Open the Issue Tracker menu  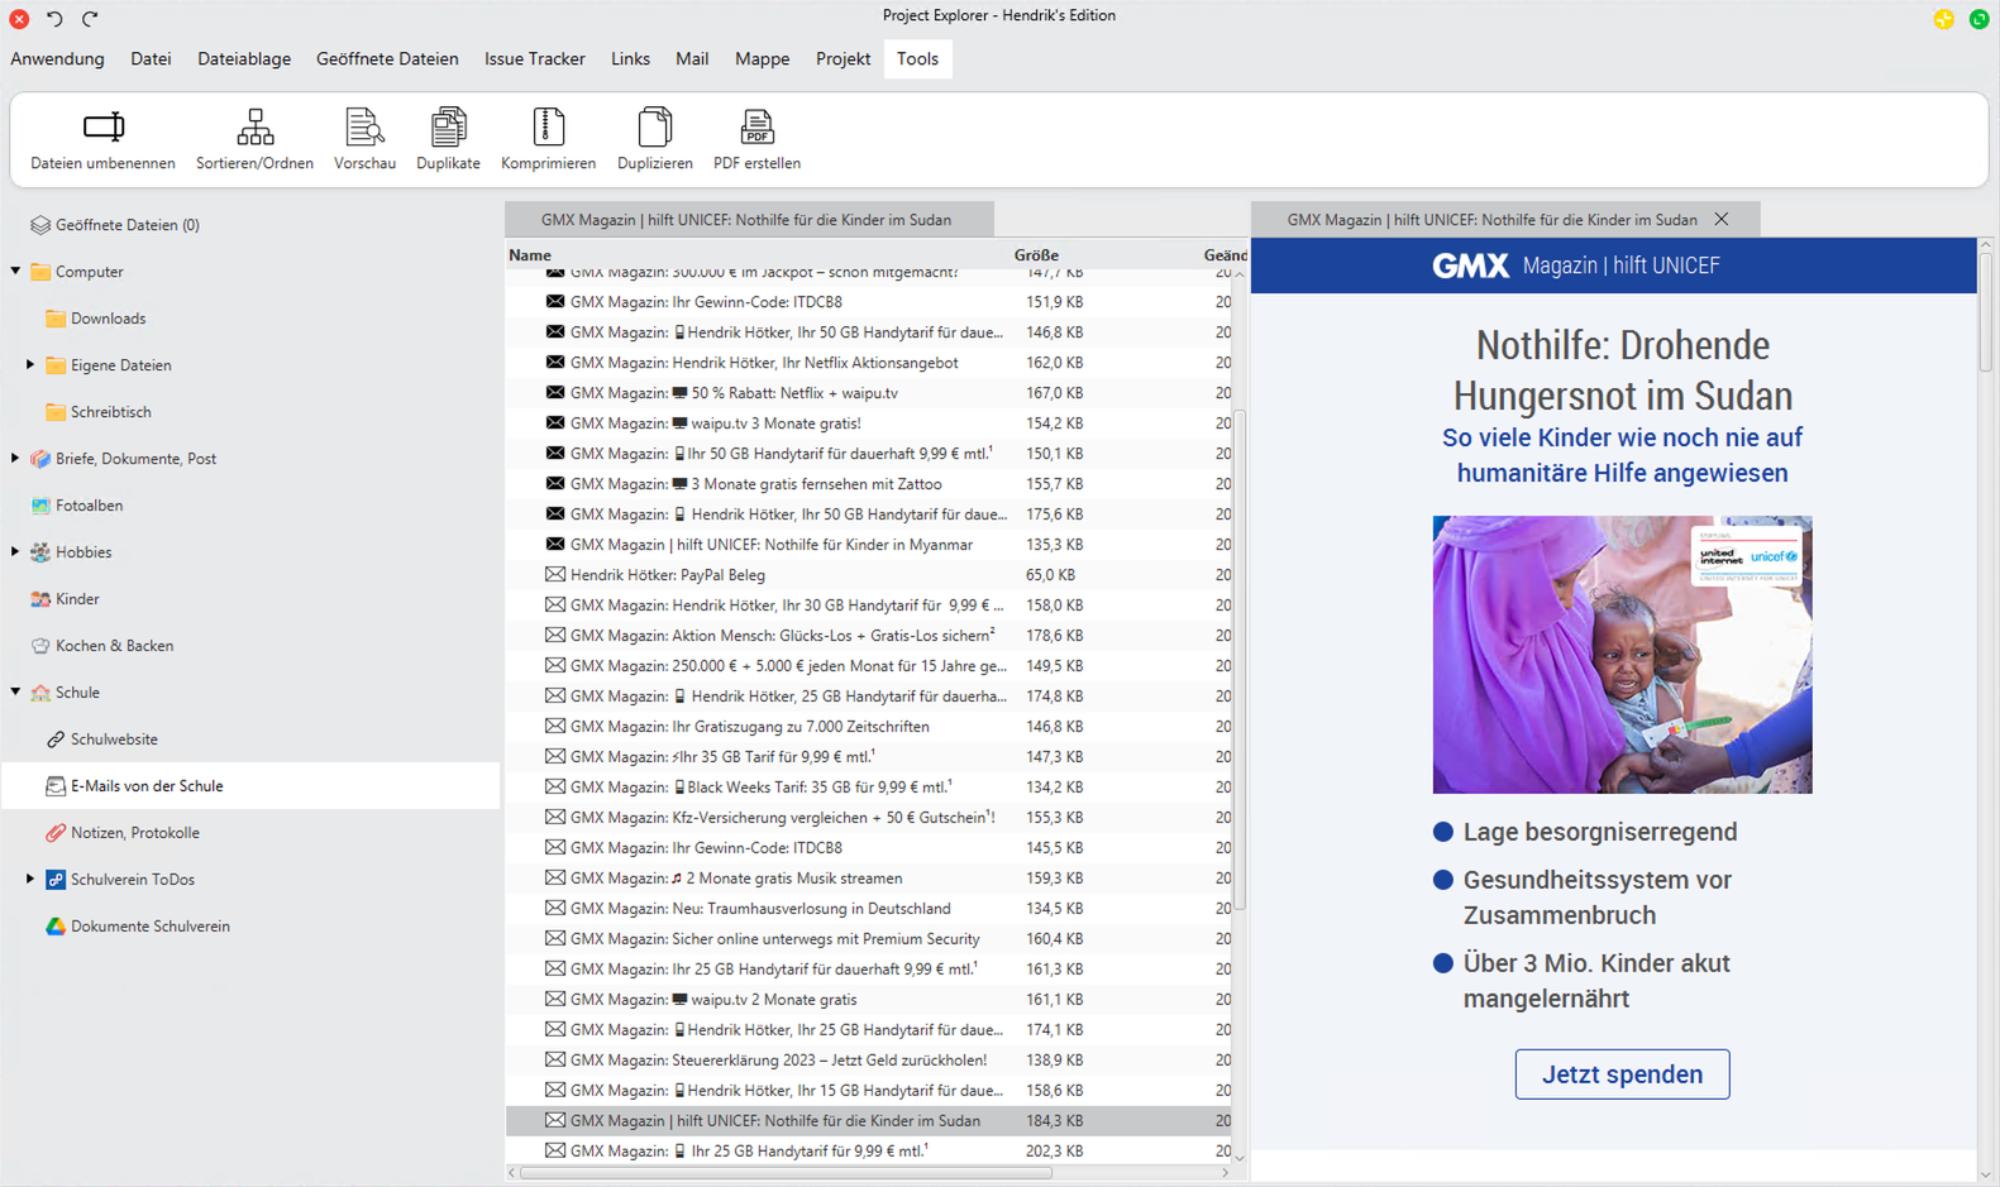pos(534,59)
